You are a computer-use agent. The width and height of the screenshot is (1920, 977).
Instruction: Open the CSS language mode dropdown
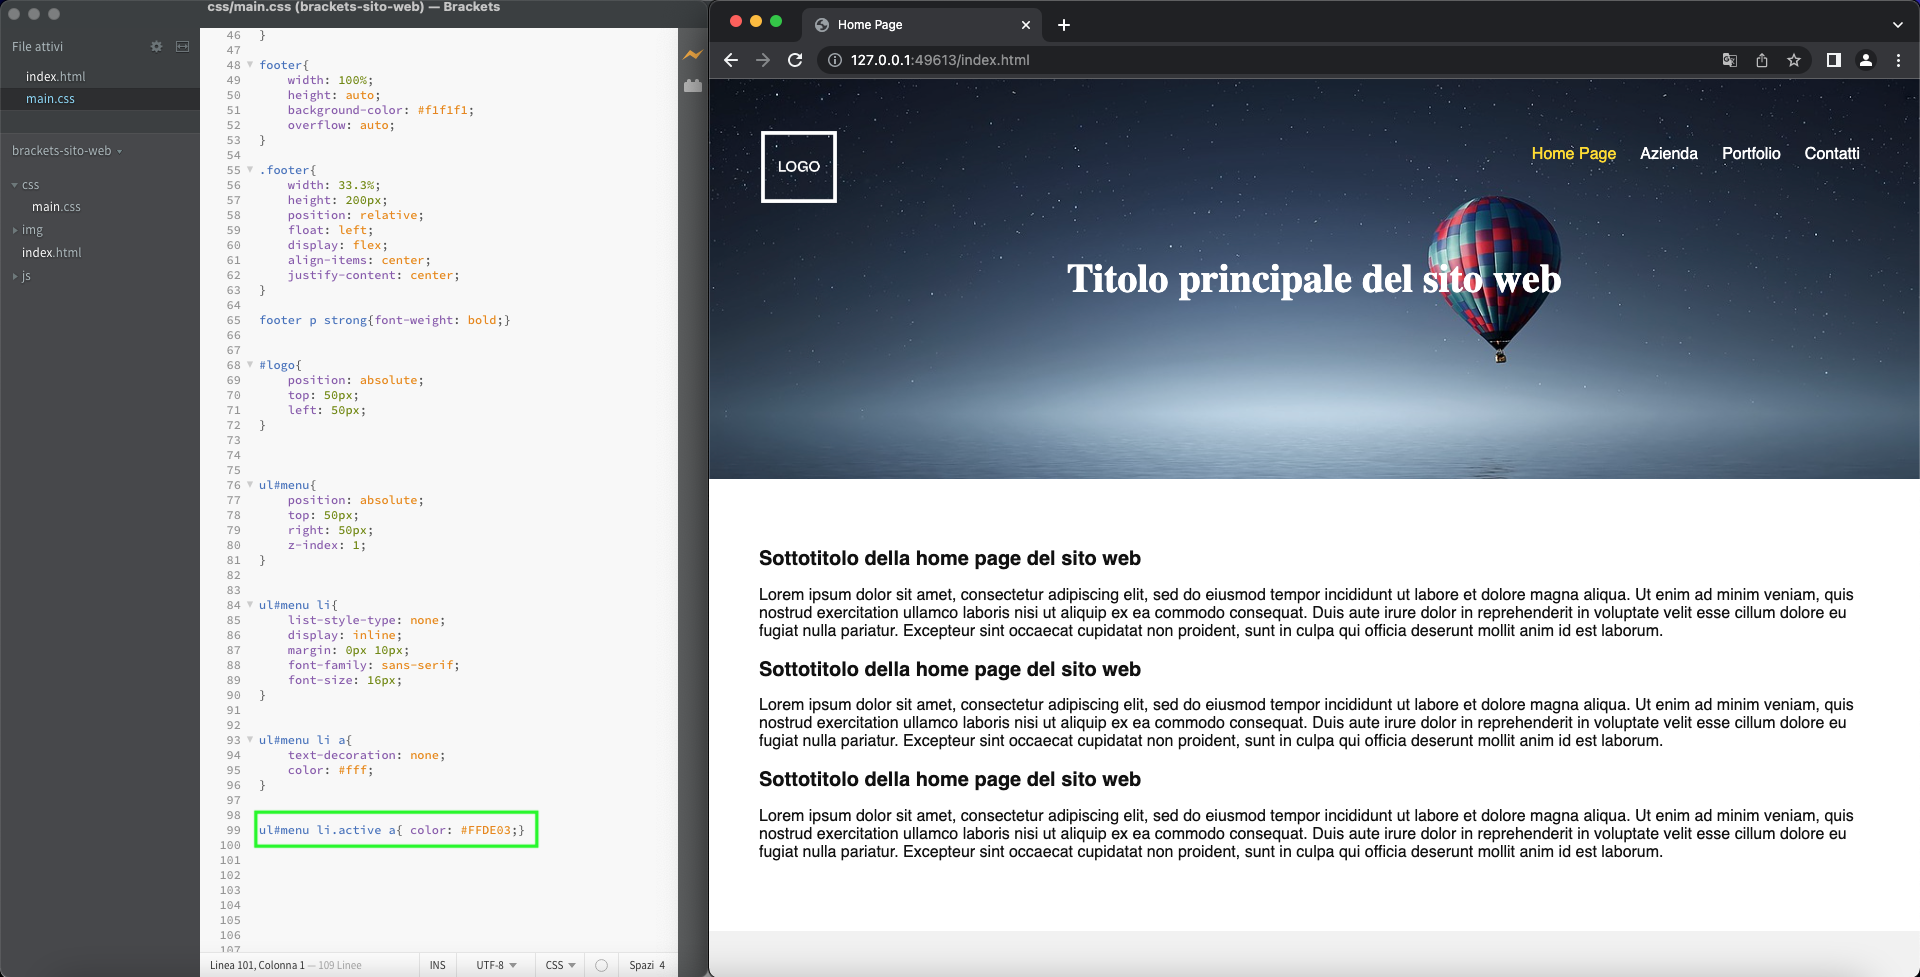(x=560, y=965)
